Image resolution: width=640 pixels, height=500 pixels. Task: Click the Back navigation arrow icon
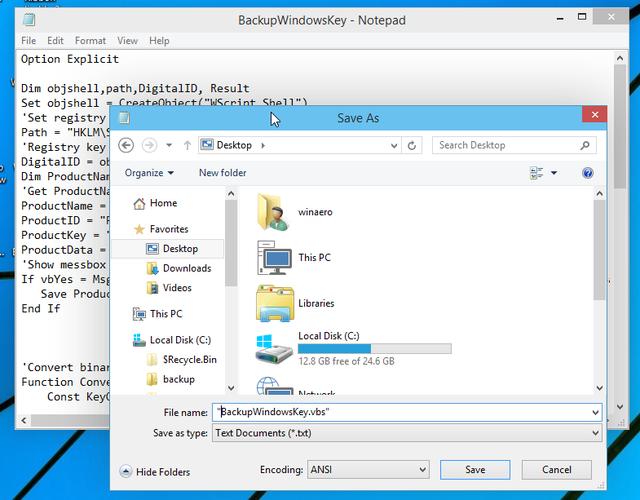coord(127,145)
